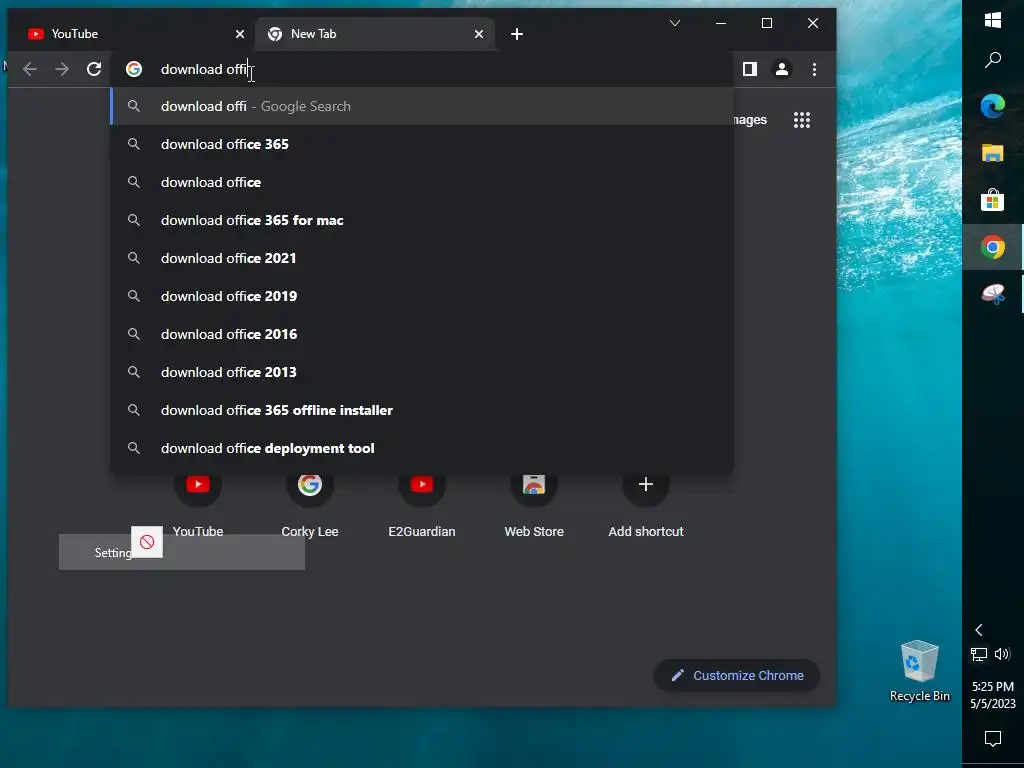Pick 'download office 365 for mac' suggestion
The height and width of the screenshot is (768, 1024).
pyautogui.click(x=422, y=220)
